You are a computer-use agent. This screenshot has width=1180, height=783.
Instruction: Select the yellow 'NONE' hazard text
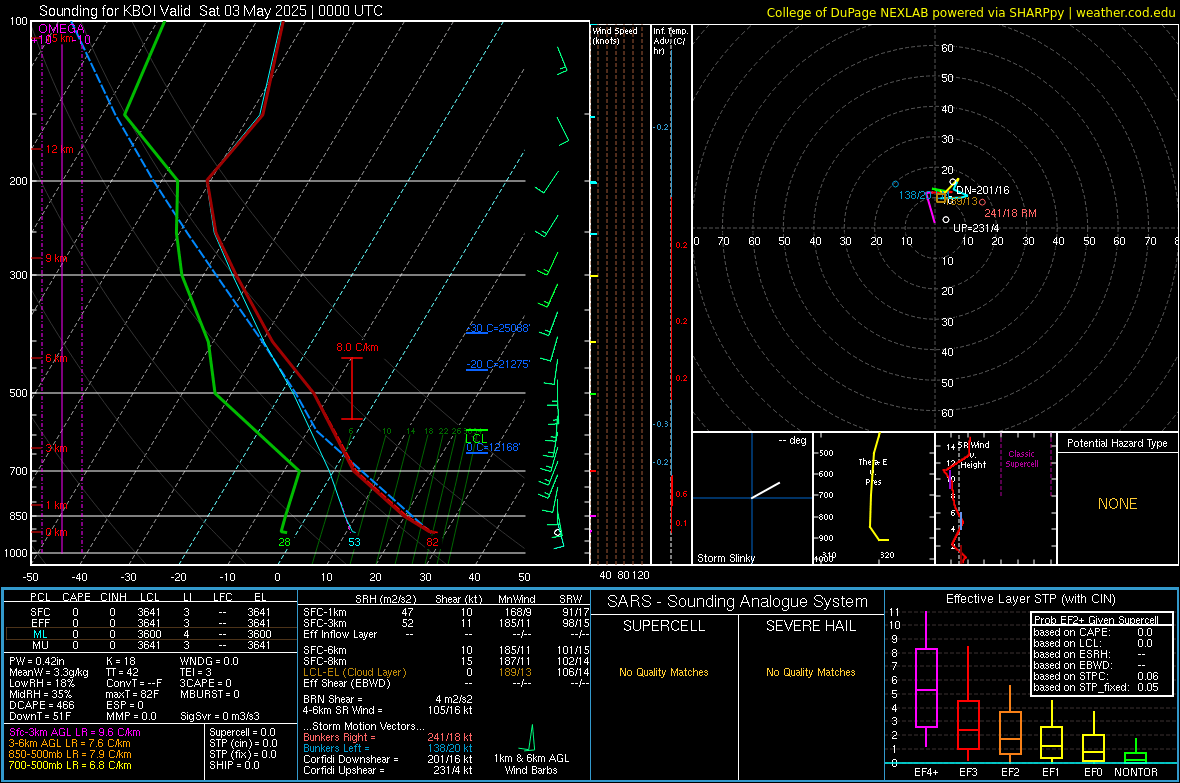point(1117,504)
